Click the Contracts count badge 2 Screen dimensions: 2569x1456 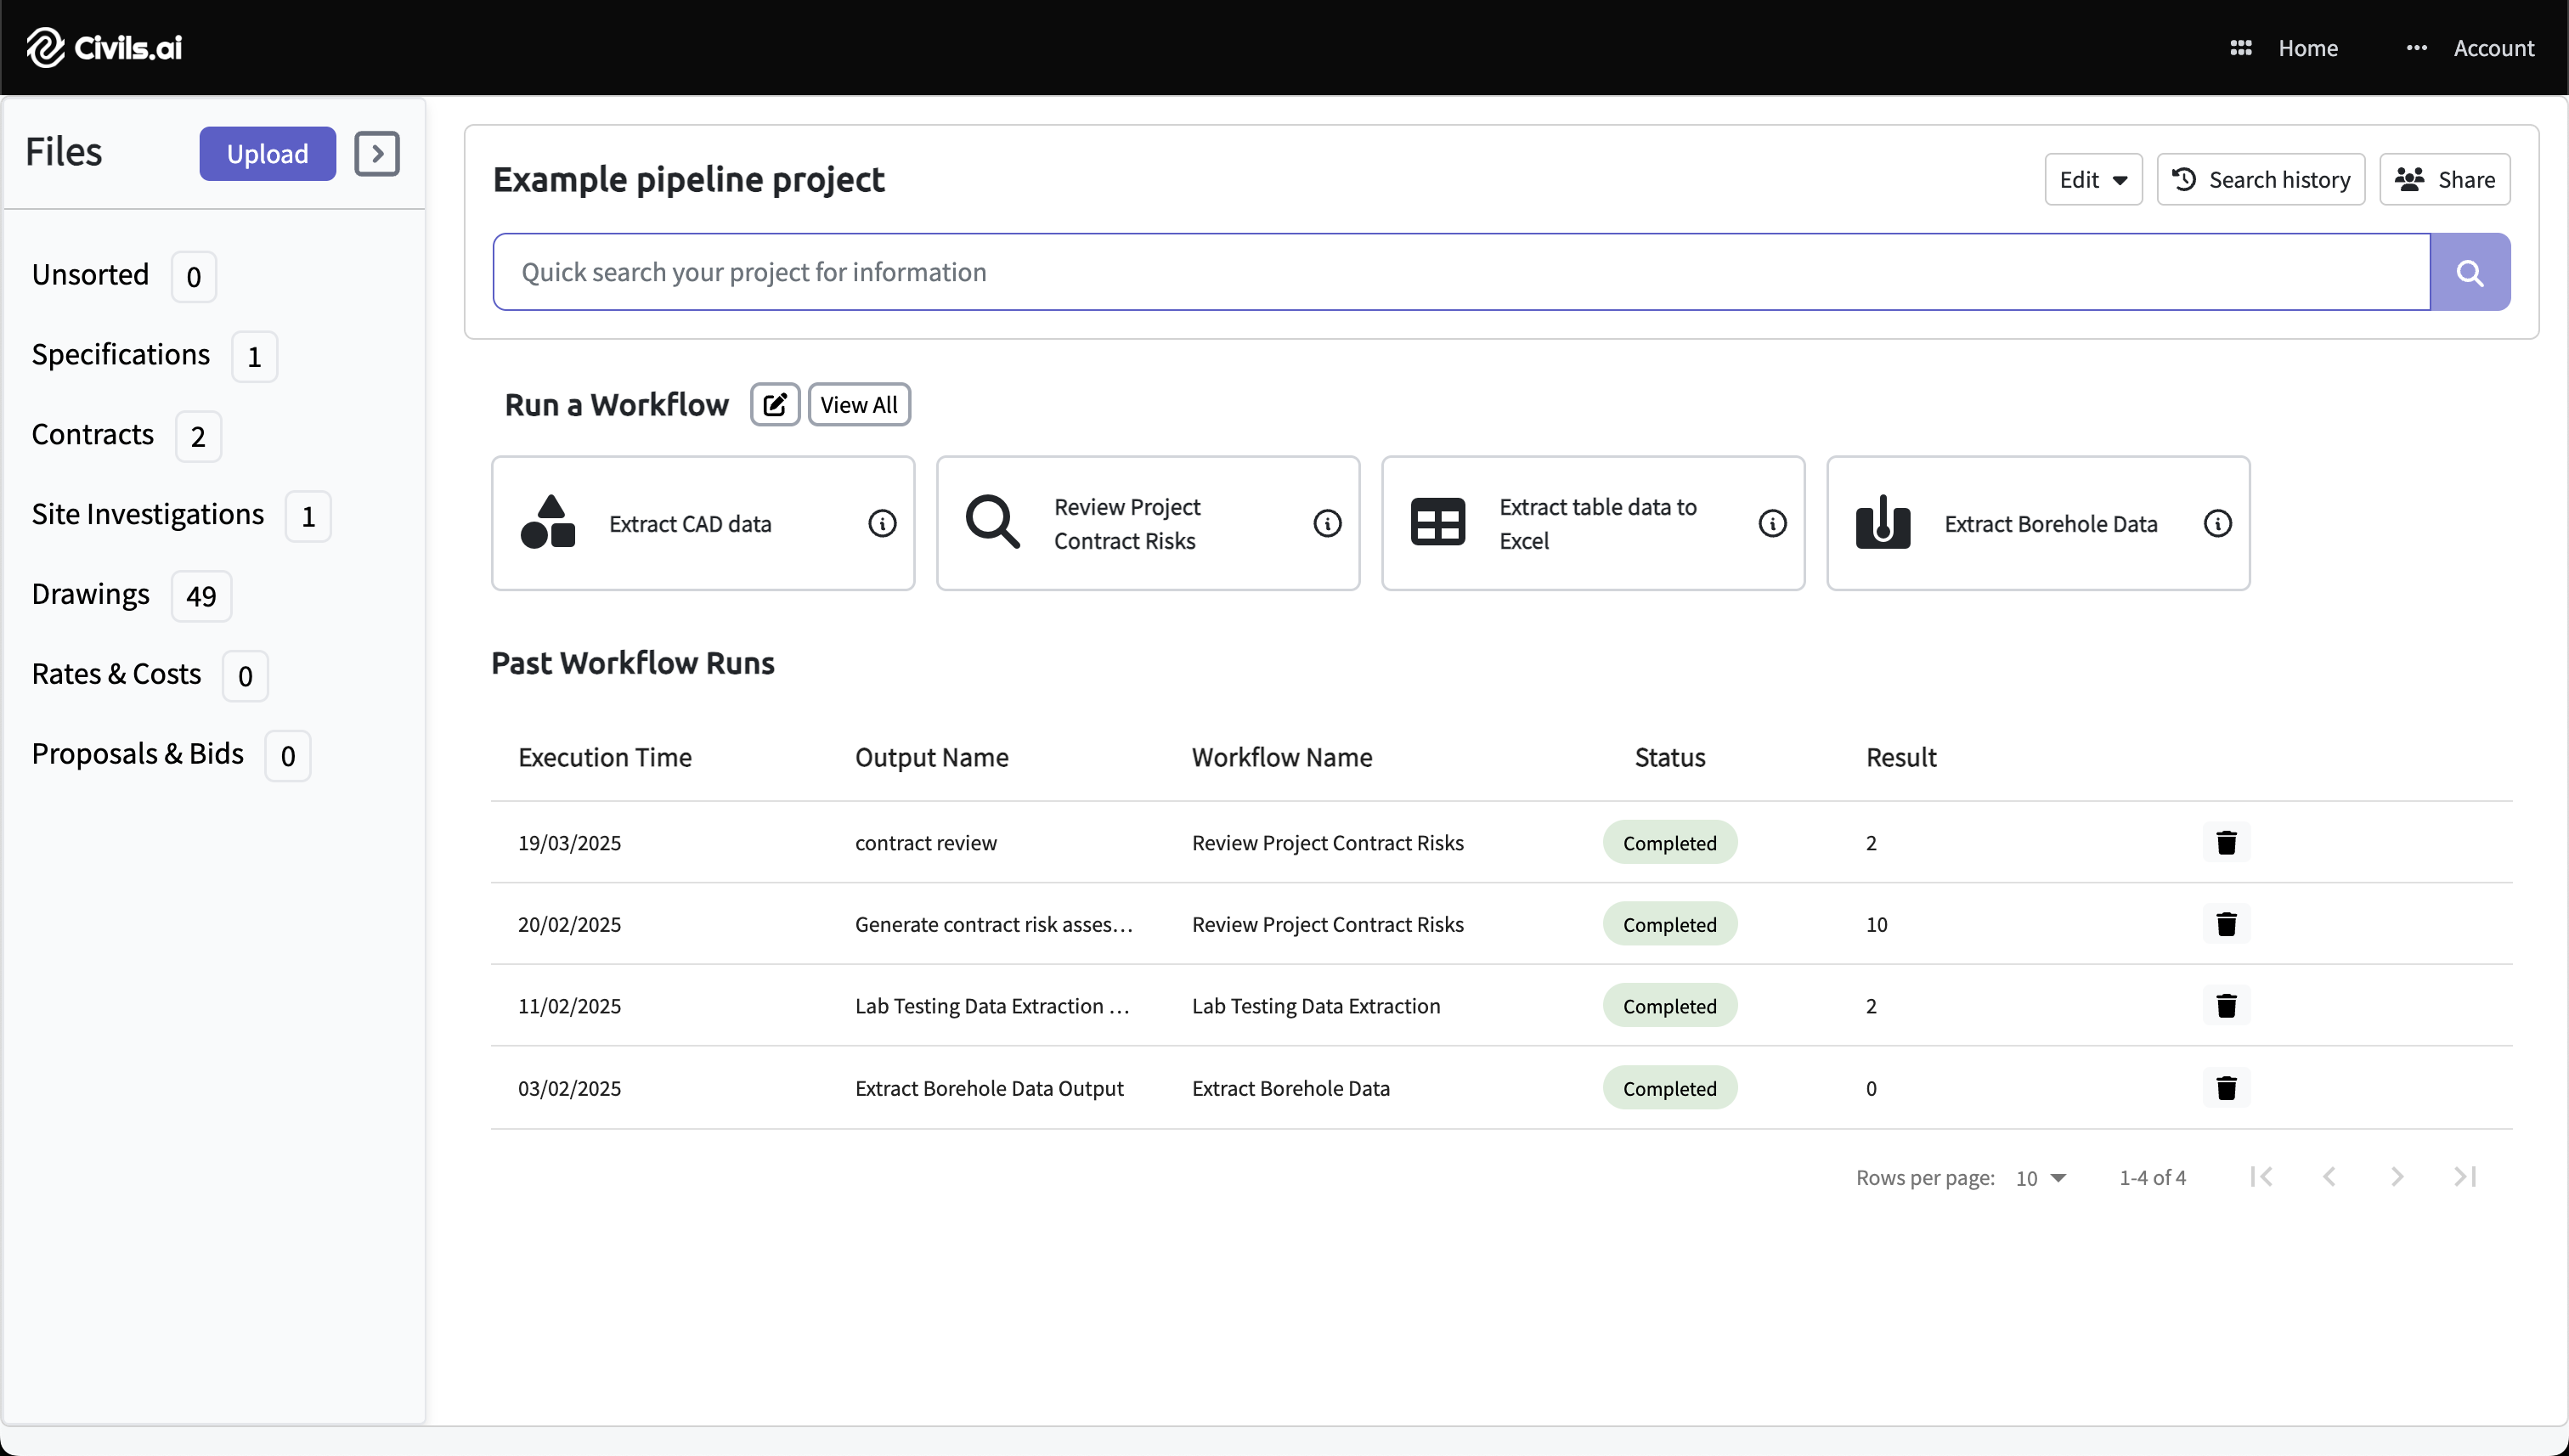coord(198,436)
